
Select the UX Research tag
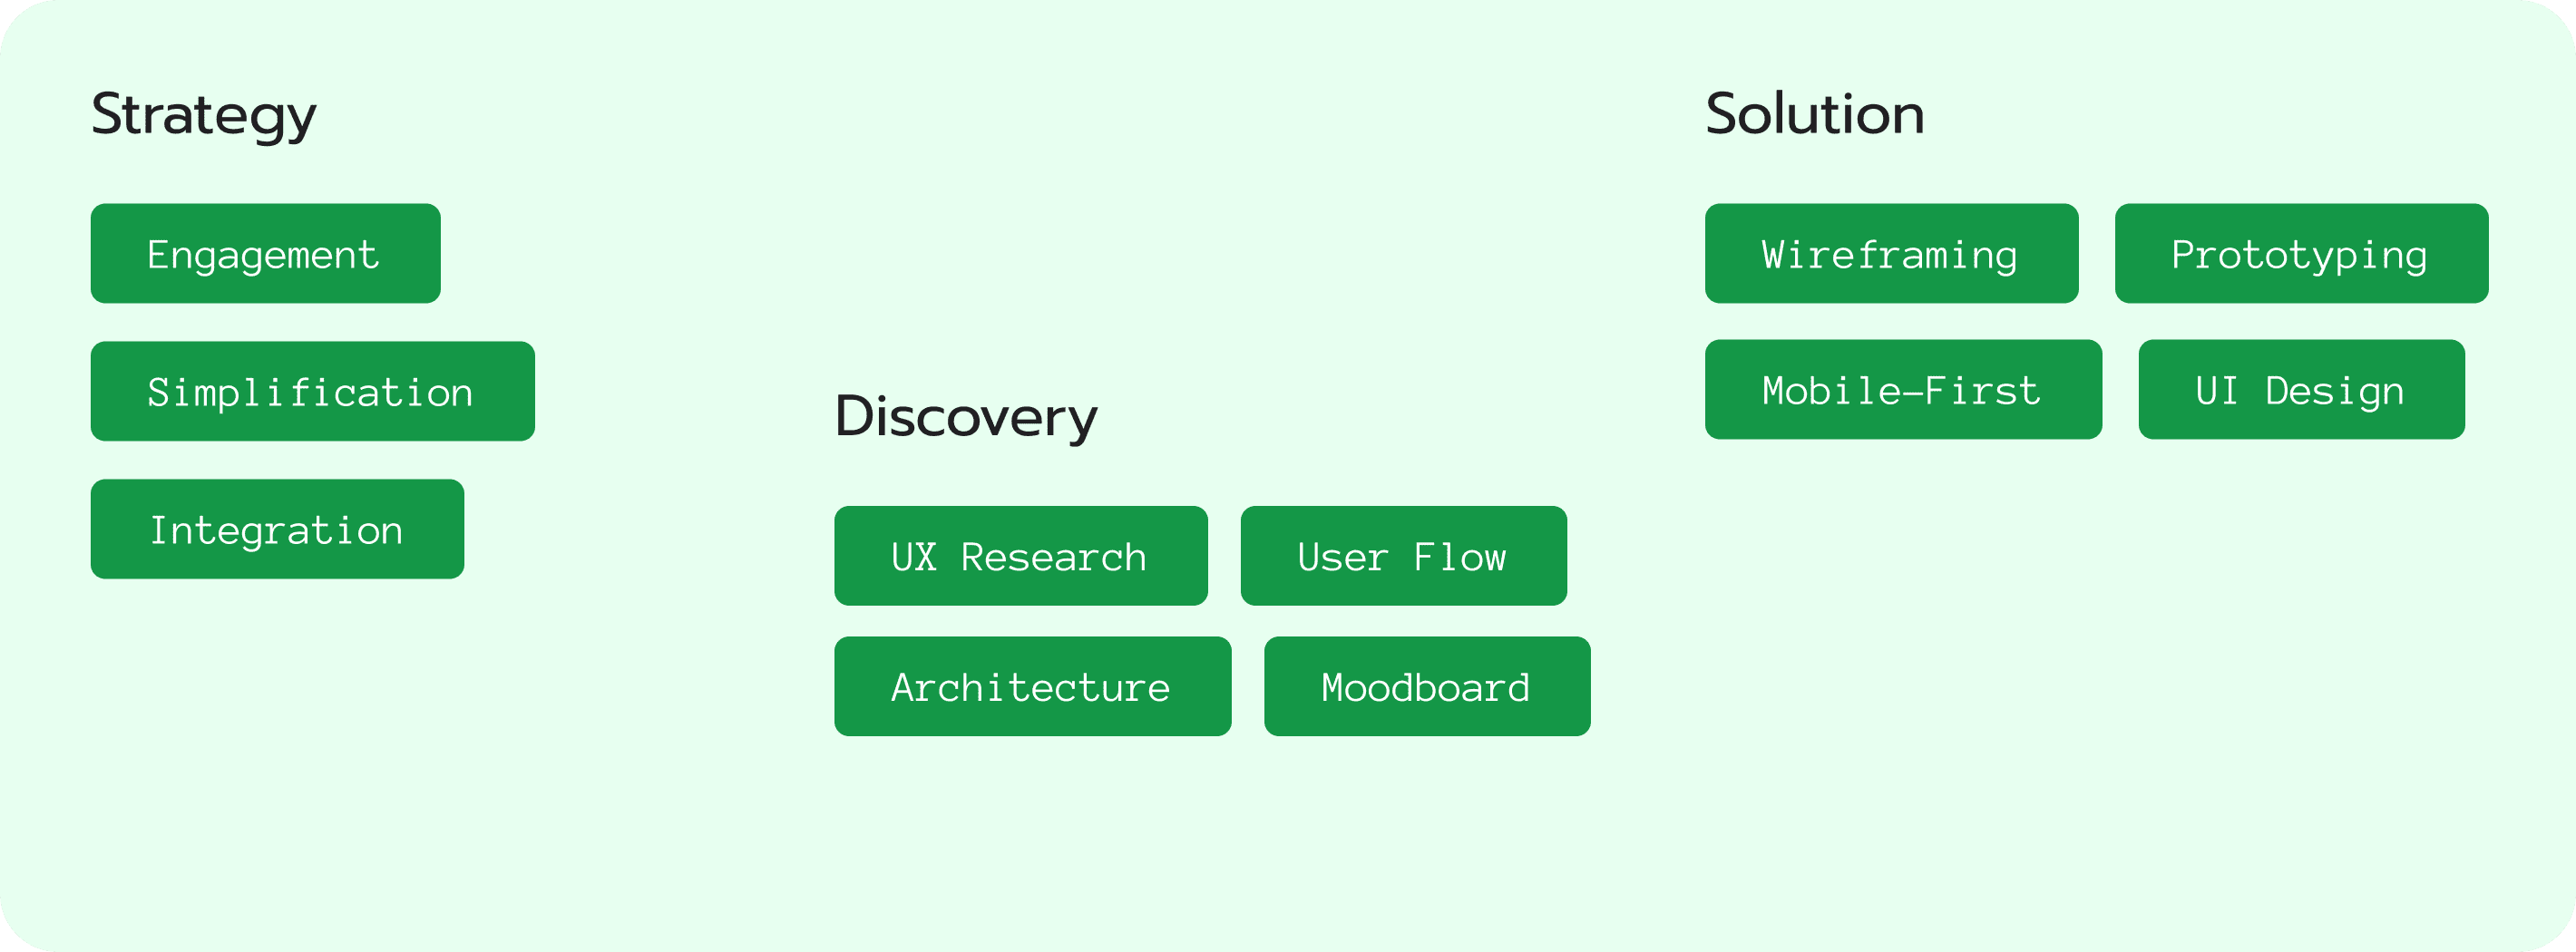[1020, 556]
